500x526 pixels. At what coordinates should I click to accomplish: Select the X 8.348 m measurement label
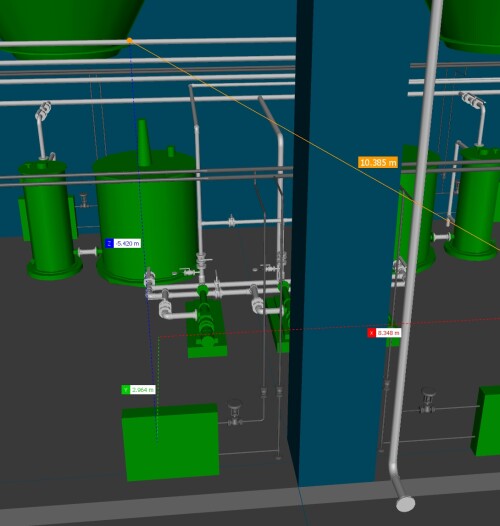coord(384,333)
